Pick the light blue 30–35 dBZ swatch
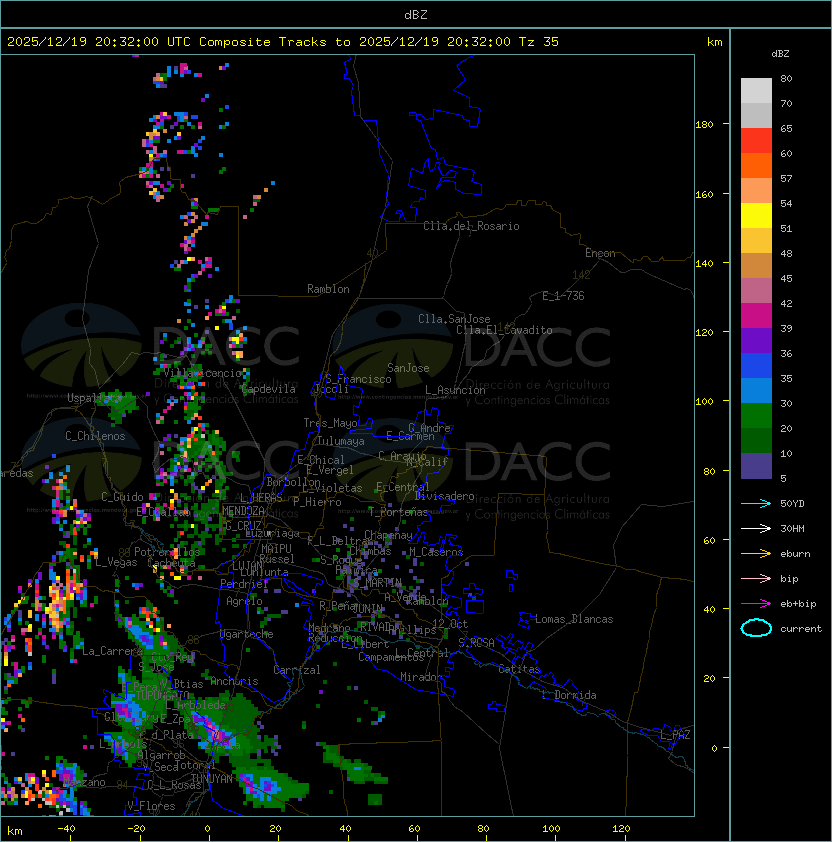The height and width of the screenshot is (842, 832). pos(756,391)
